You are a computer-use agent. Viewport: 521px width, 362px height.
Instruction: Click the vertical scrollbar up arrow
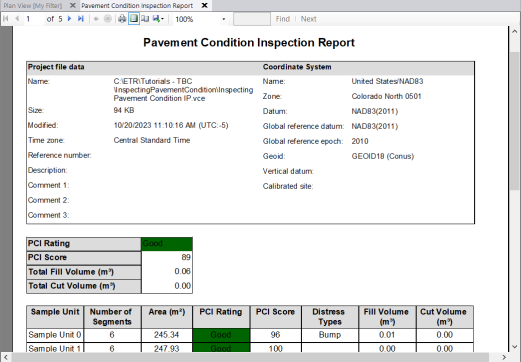coord(515,31)
